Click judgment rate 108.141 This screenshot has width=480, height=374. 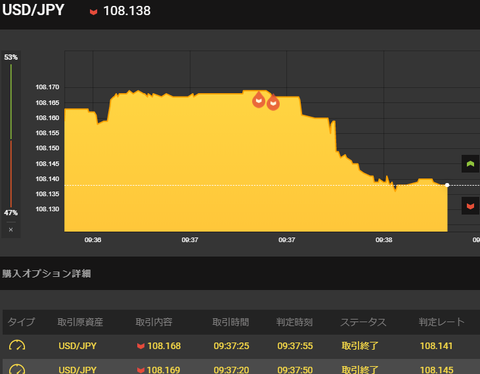[x=436, y=346]
